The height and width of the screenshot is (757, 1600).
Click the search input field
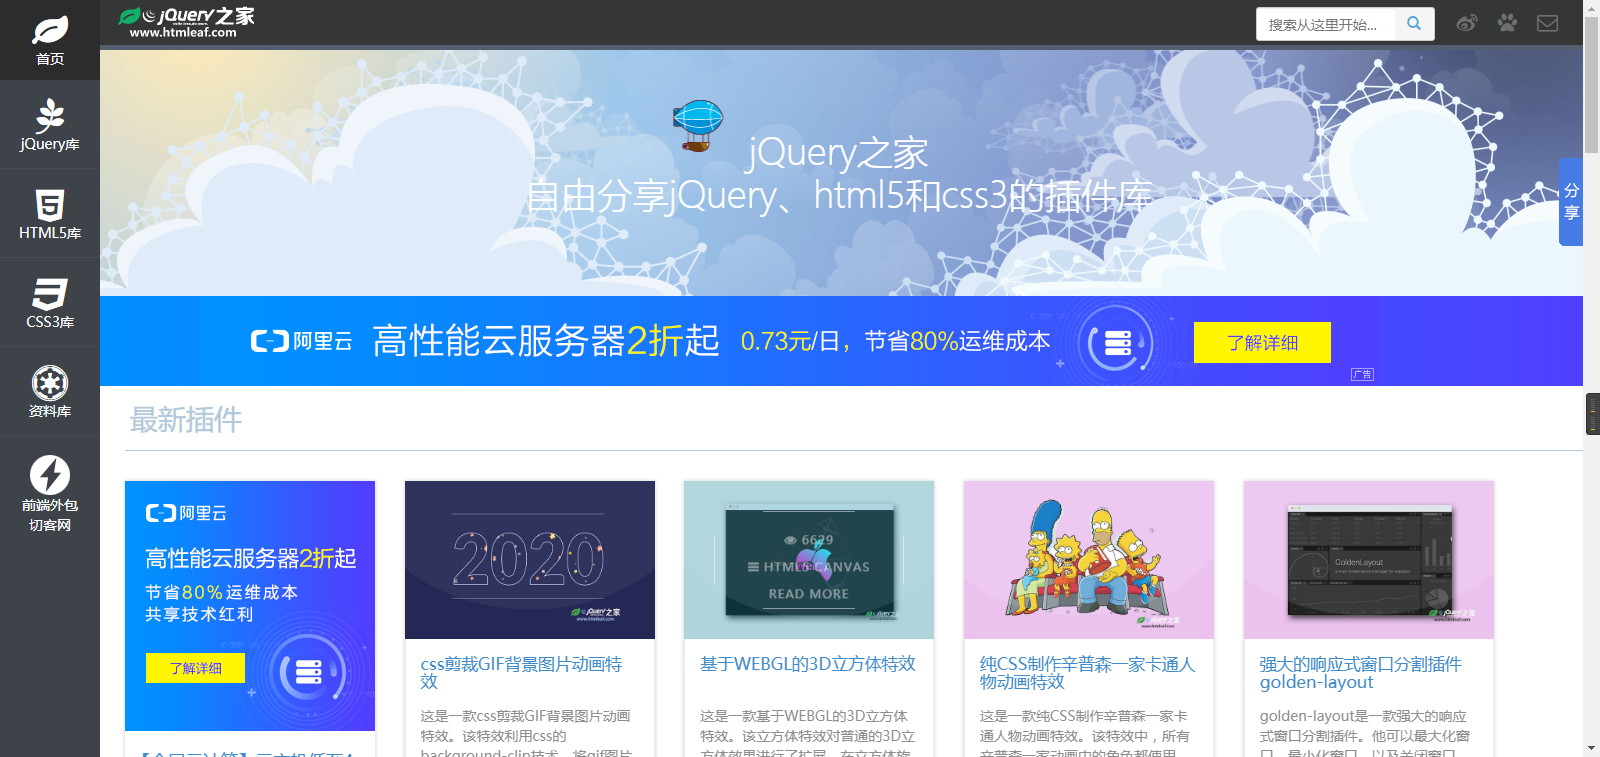click(x=1325, y=24)
